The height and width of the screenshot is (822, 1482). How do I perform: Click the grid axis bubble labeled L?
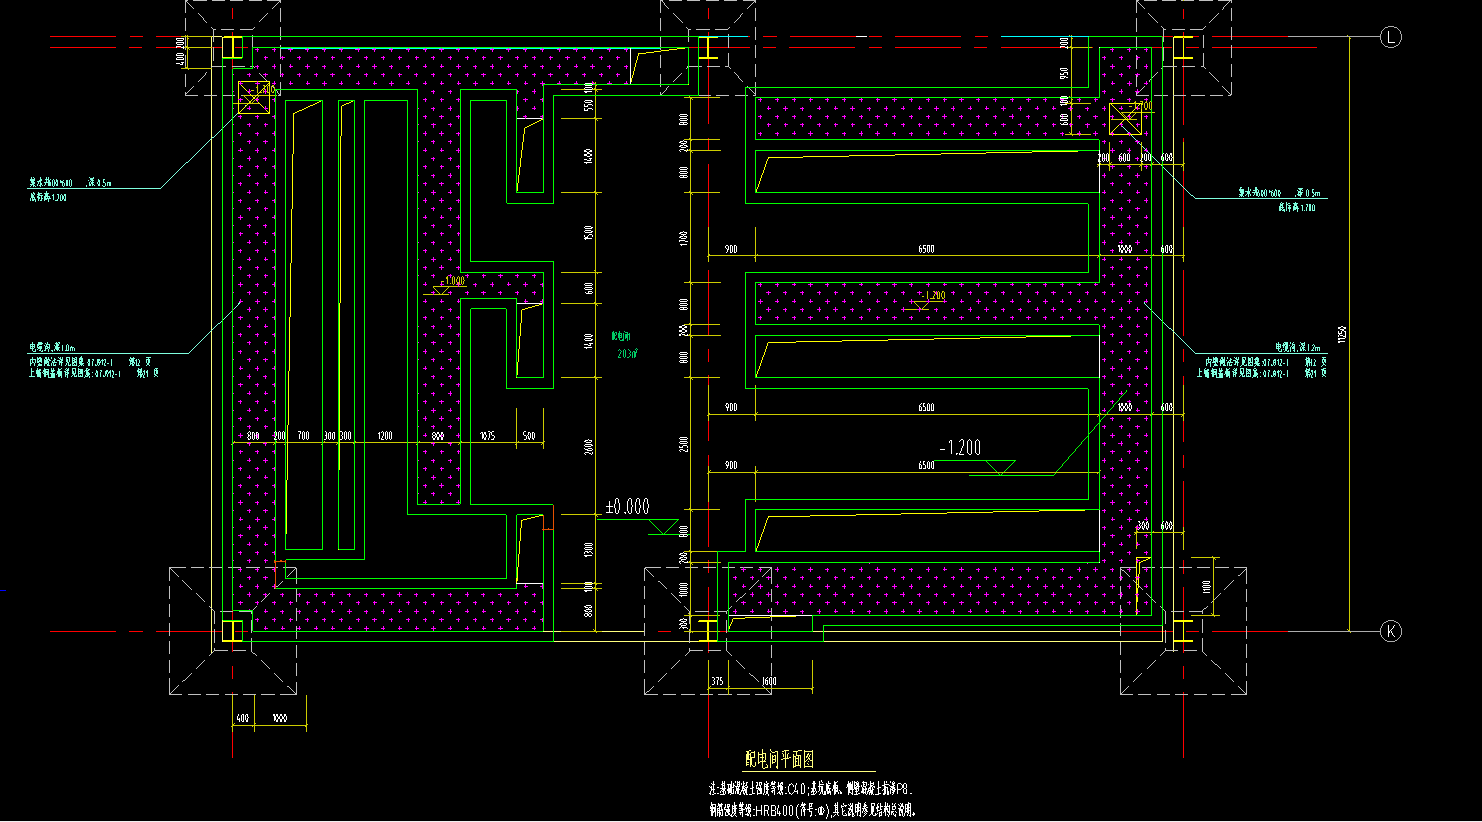(x=1390, y=38)
